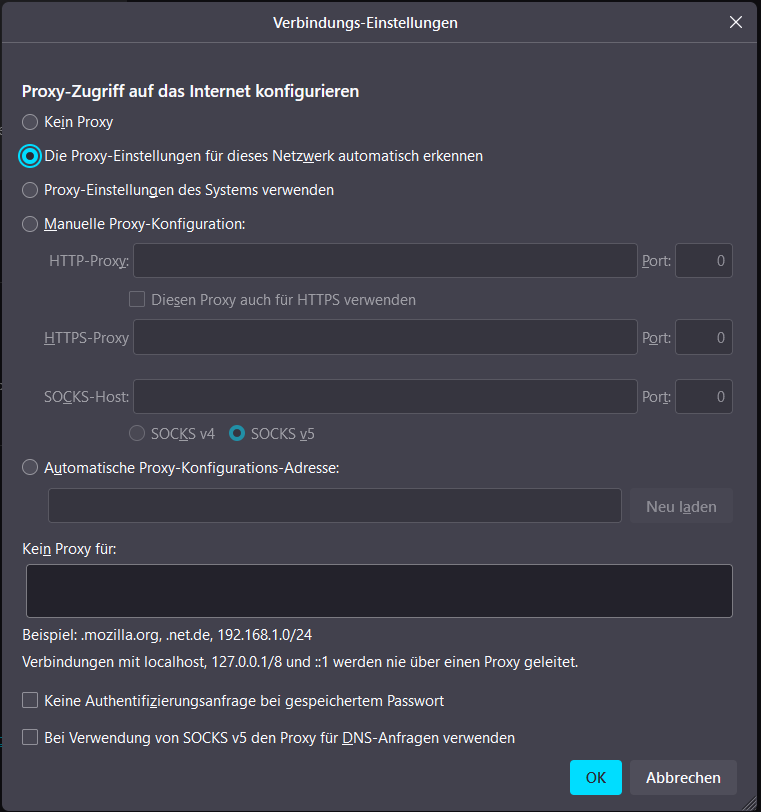This screenshot has height=812, width=761.
Task: Click the HTTPS-Proxy address field
Action: tap(385, 337)
